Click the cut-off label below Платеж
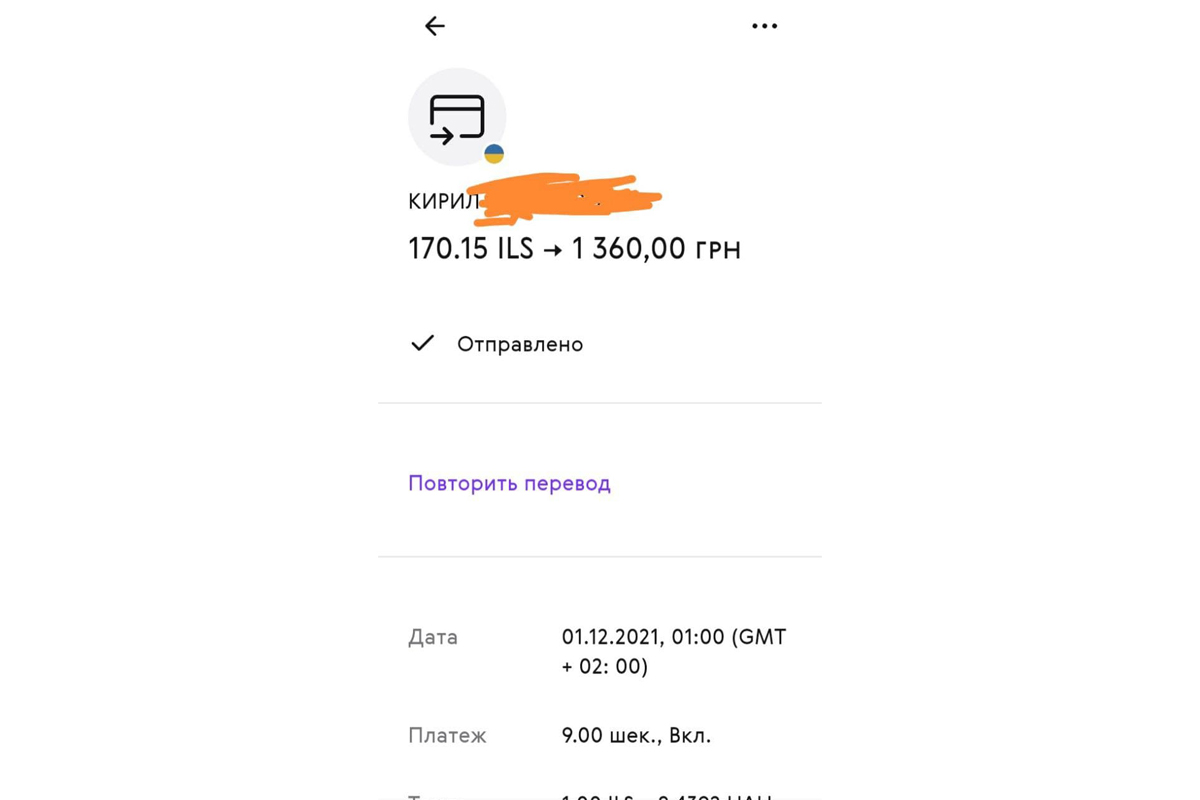 coord(416,796)
